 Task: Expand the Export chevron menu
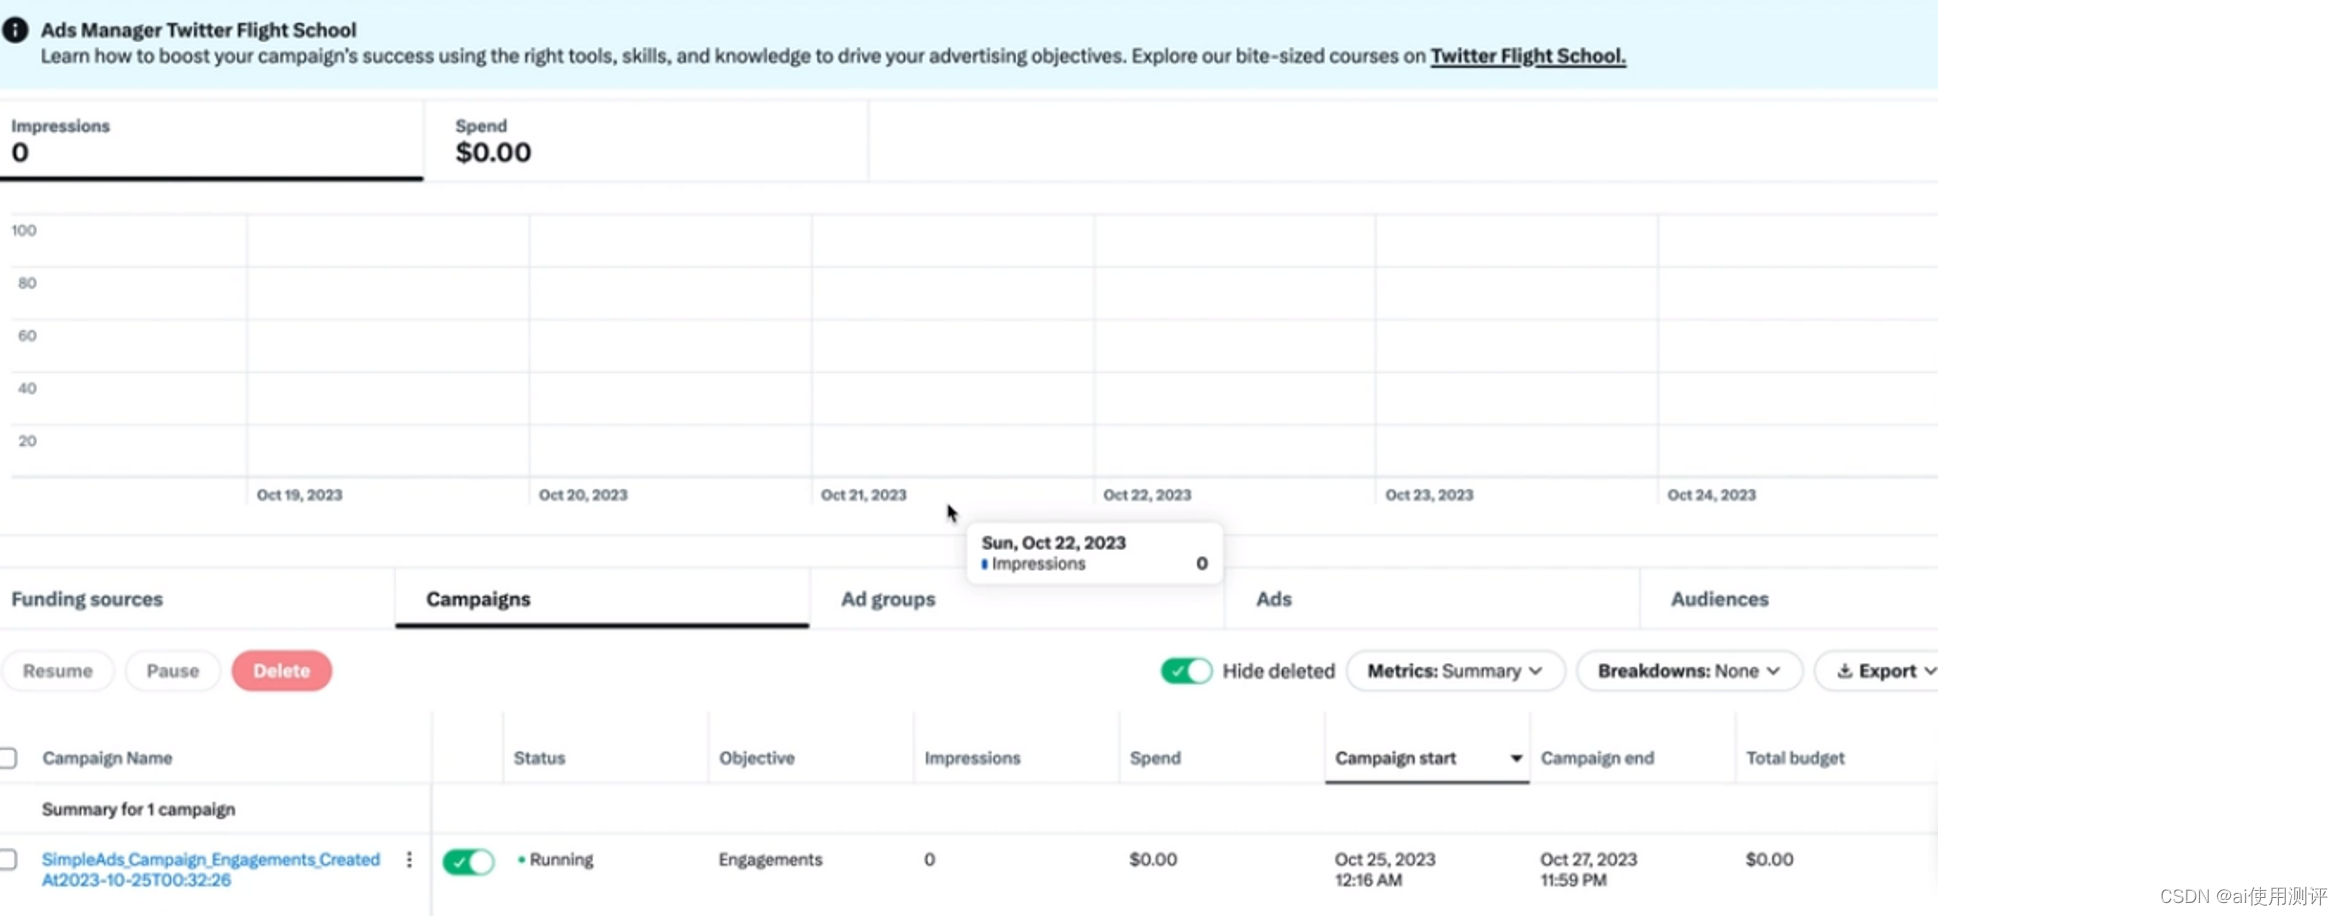click(x=1930, y=671)
